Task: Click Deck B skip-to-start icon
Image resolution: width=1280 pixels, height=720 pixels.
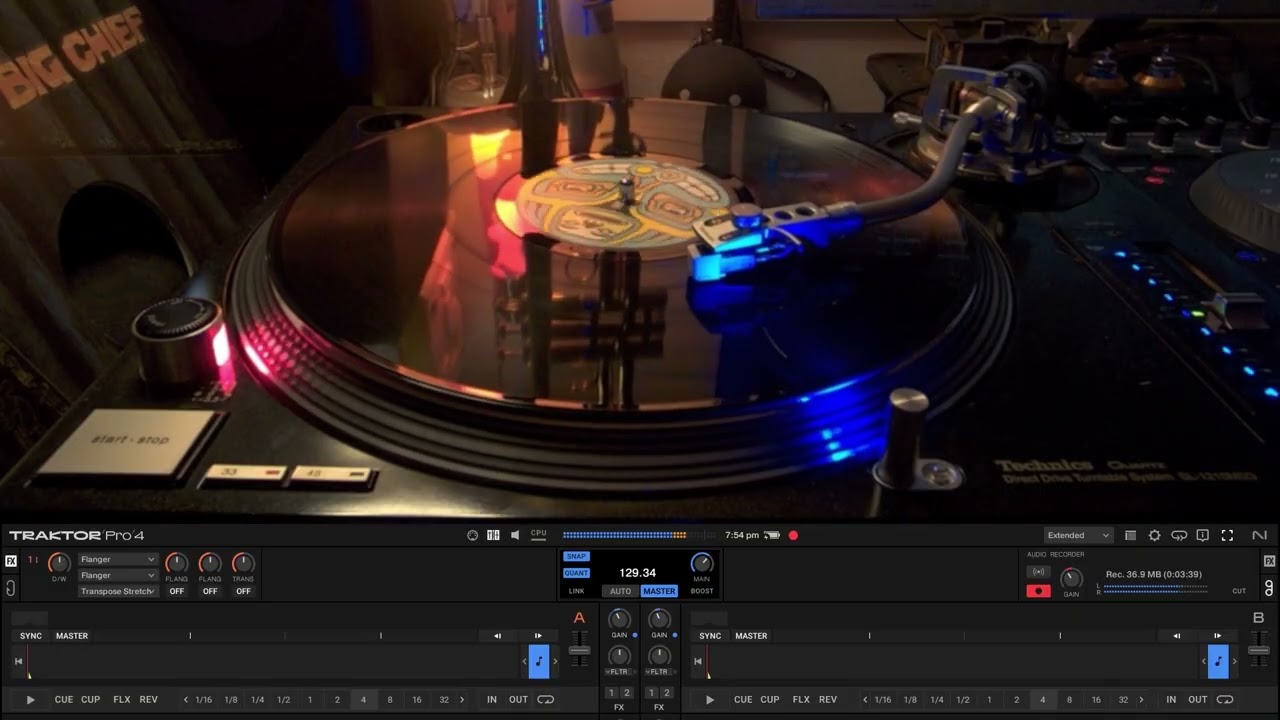Action: pyautogui.click(x=698, y=661)
